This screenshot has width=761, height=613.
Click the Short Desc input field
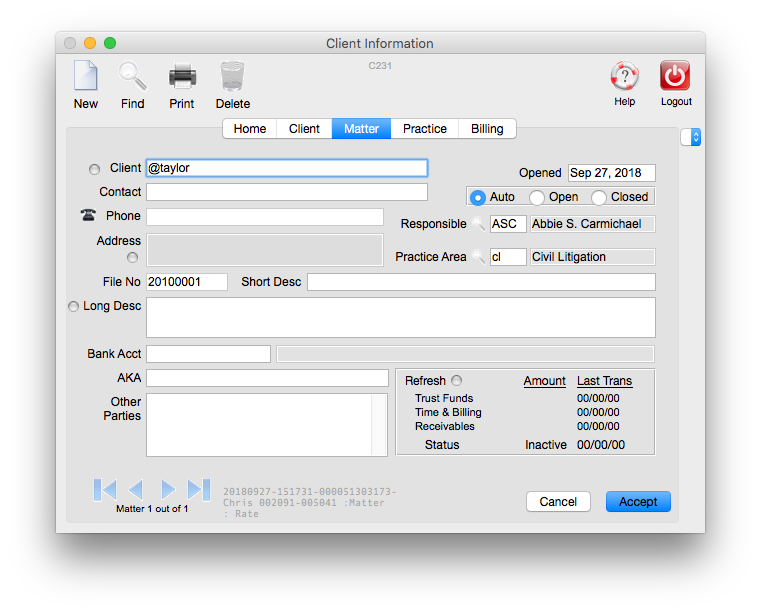pos(481,282)
